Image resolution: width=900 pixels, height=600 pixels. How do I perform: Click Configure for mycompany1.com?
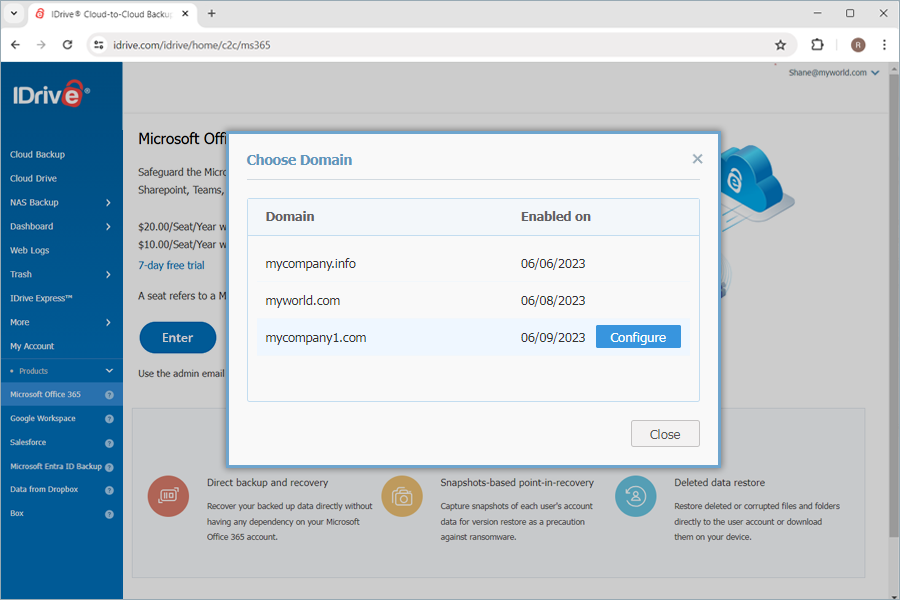coord(638,337)
